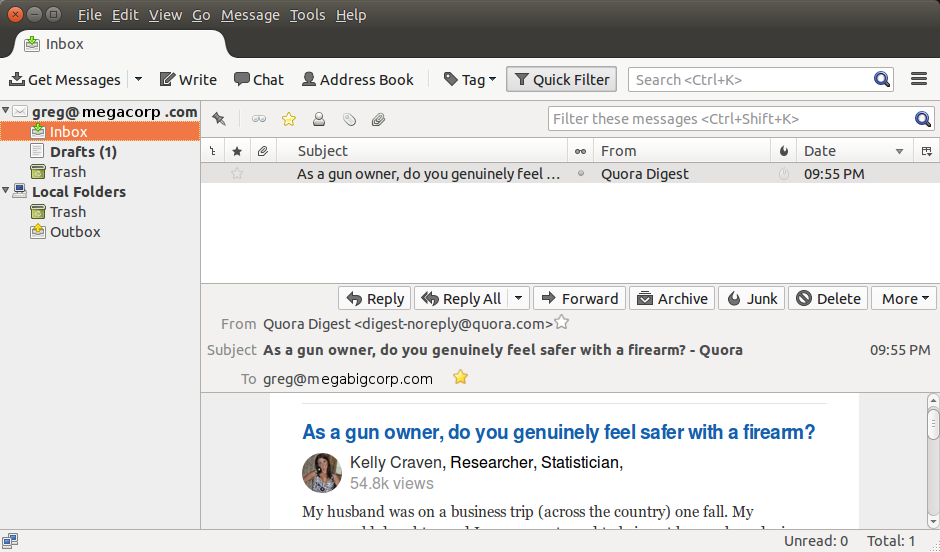Screen dimensions: 940x552
Task: Click the Write new message button
Action: (x=188, y=80)
